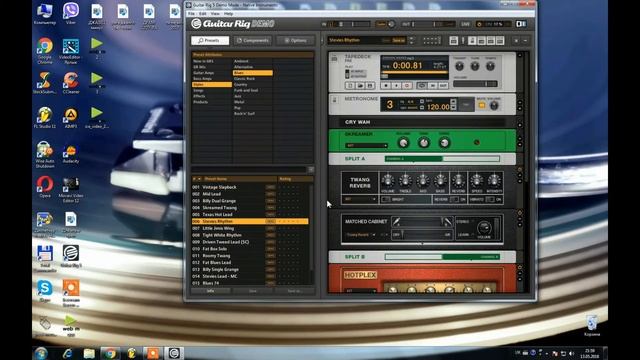
Task: Switch to the Components tab
Action: (253, 40)
